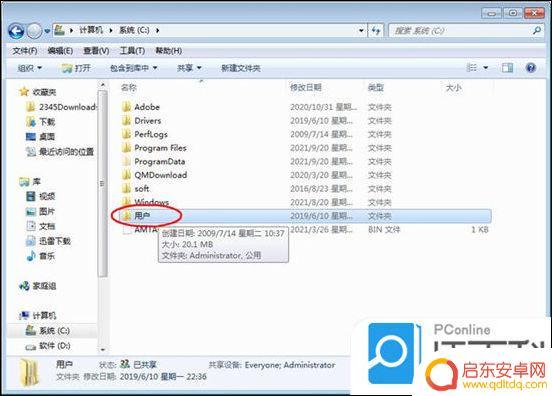Select 文档 library

41,226
